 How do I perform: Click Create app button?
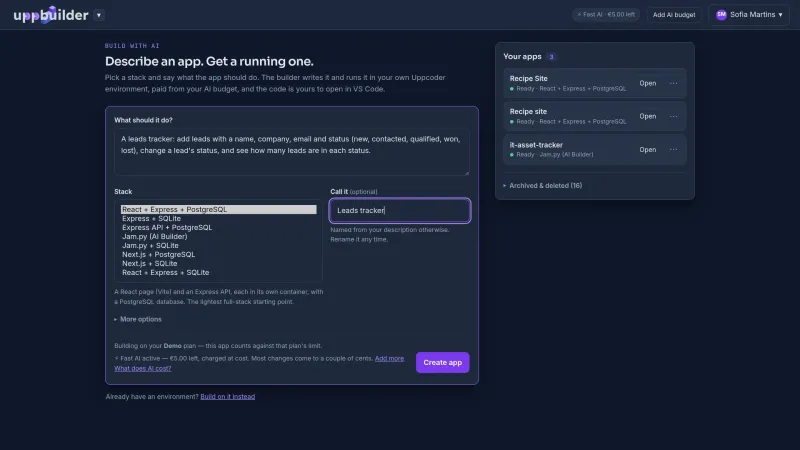(x=442, y=362)
